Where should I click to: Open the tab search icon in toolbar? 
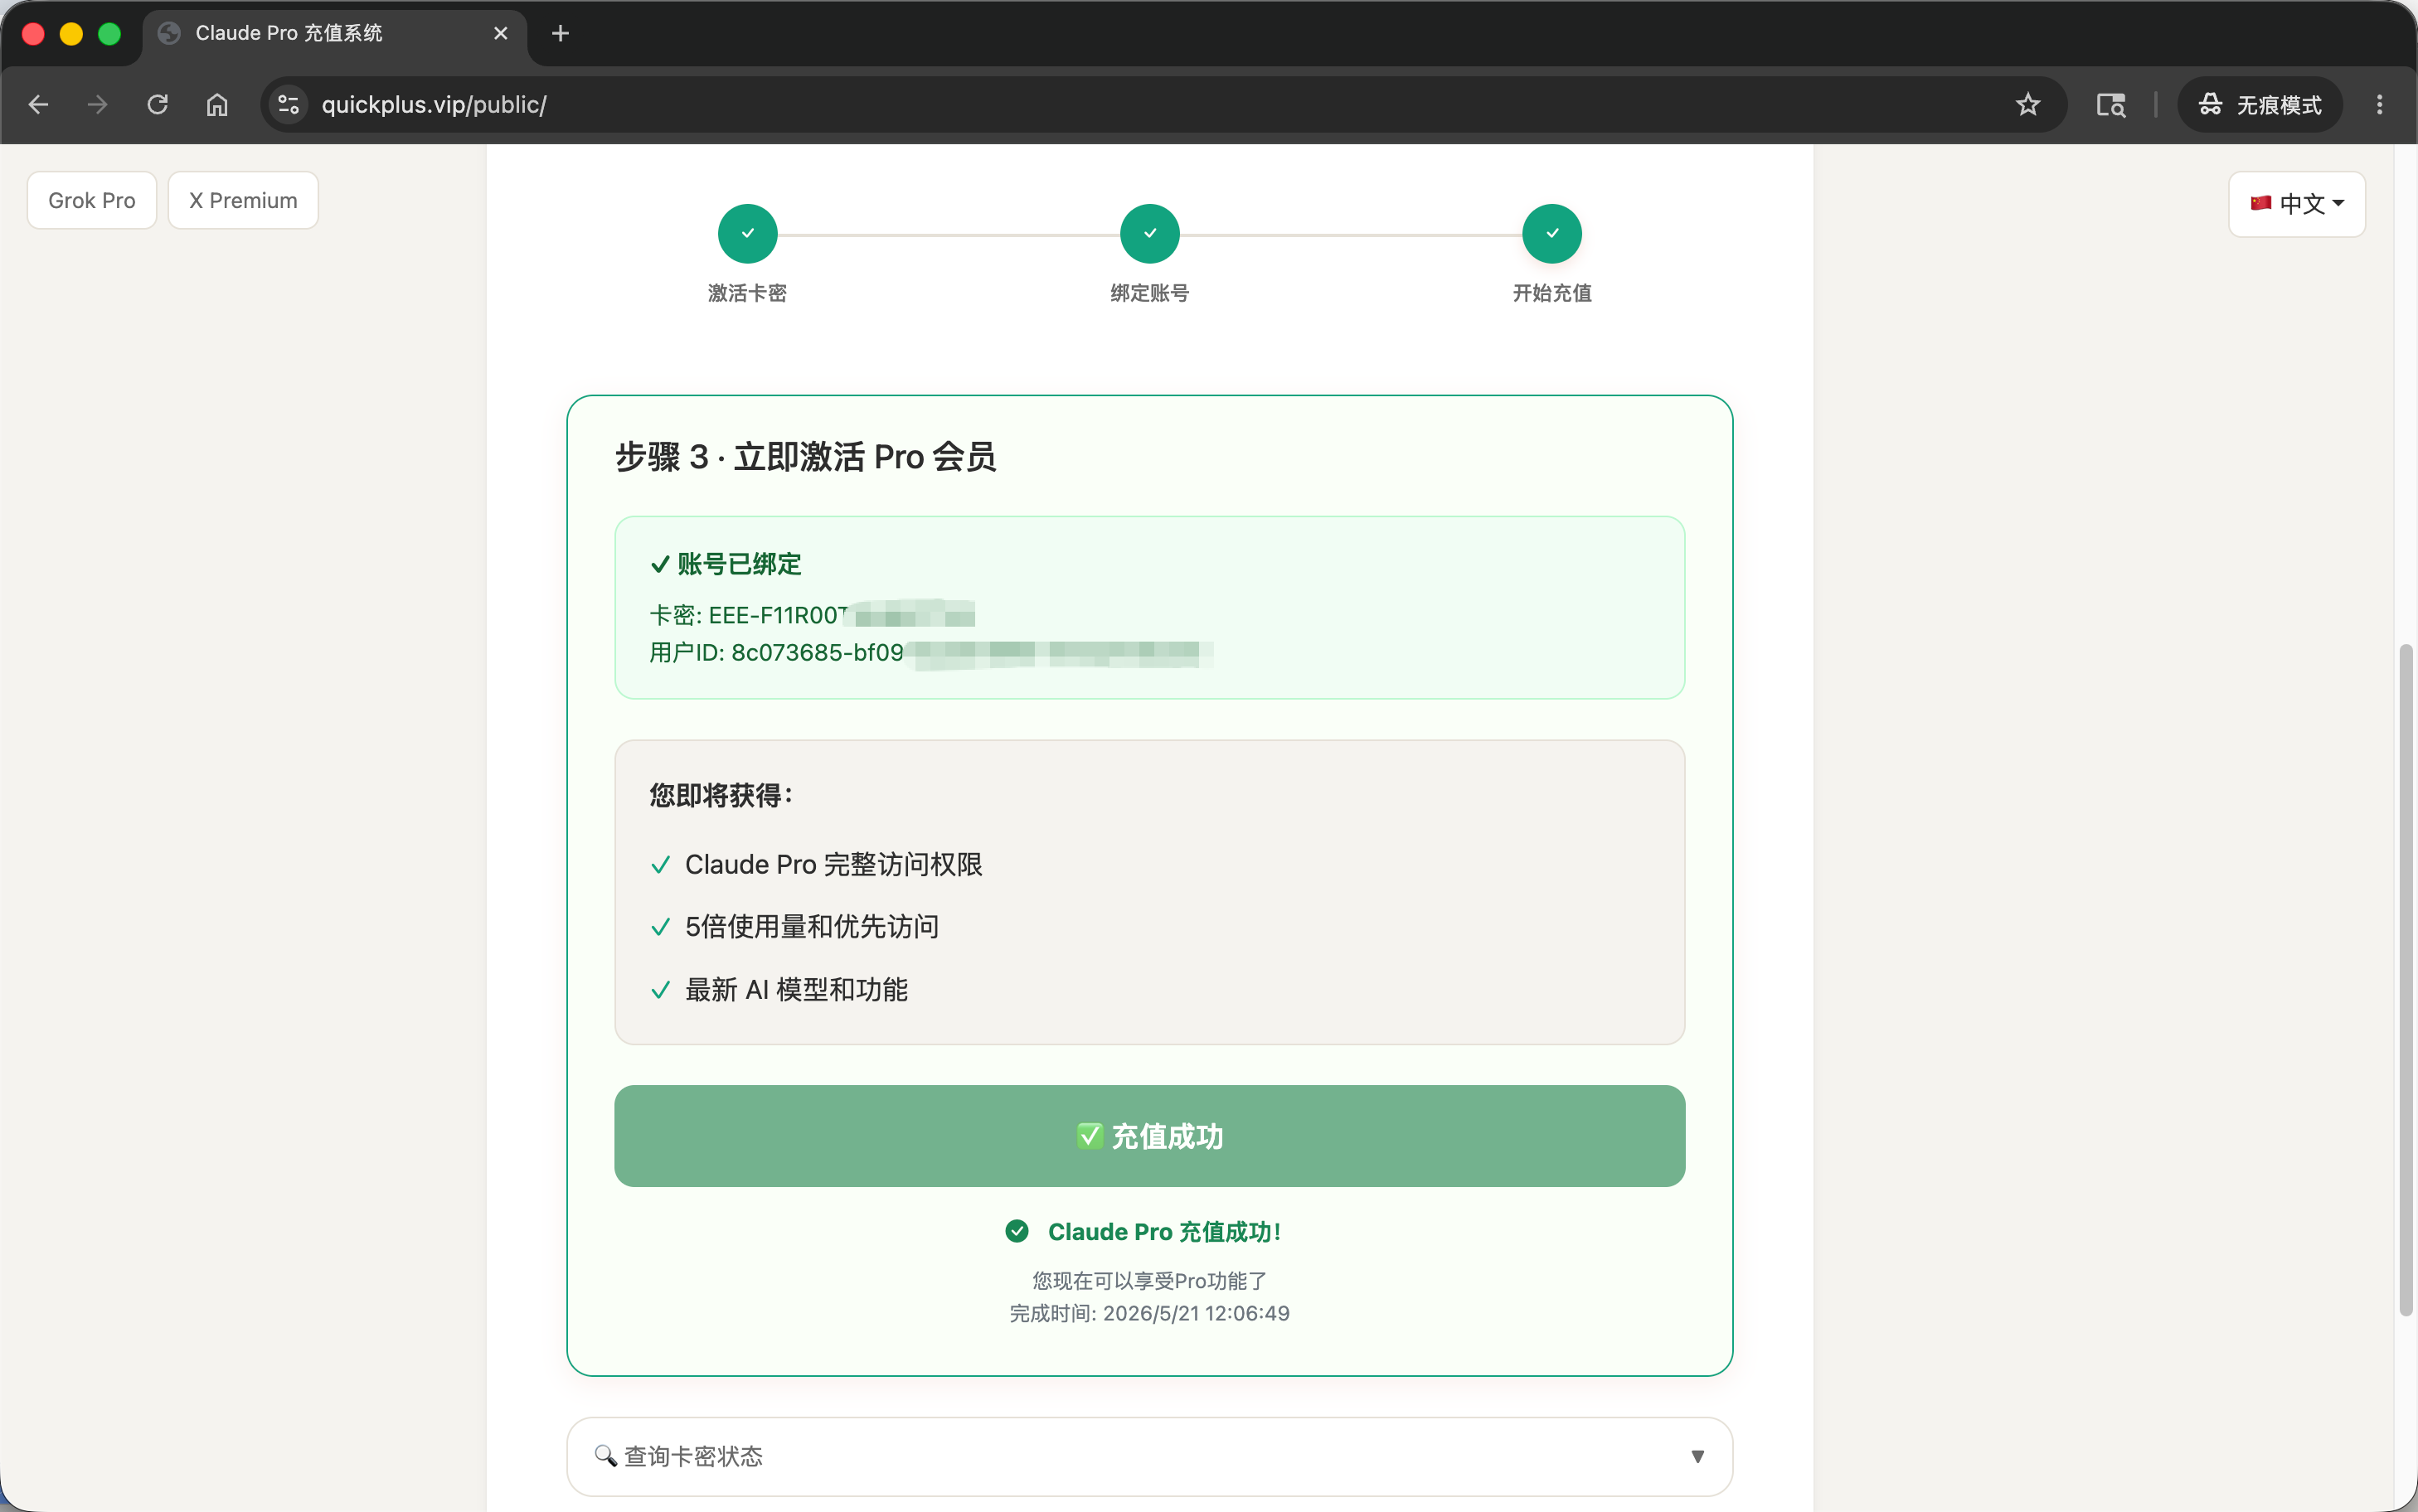[2110, 104]
